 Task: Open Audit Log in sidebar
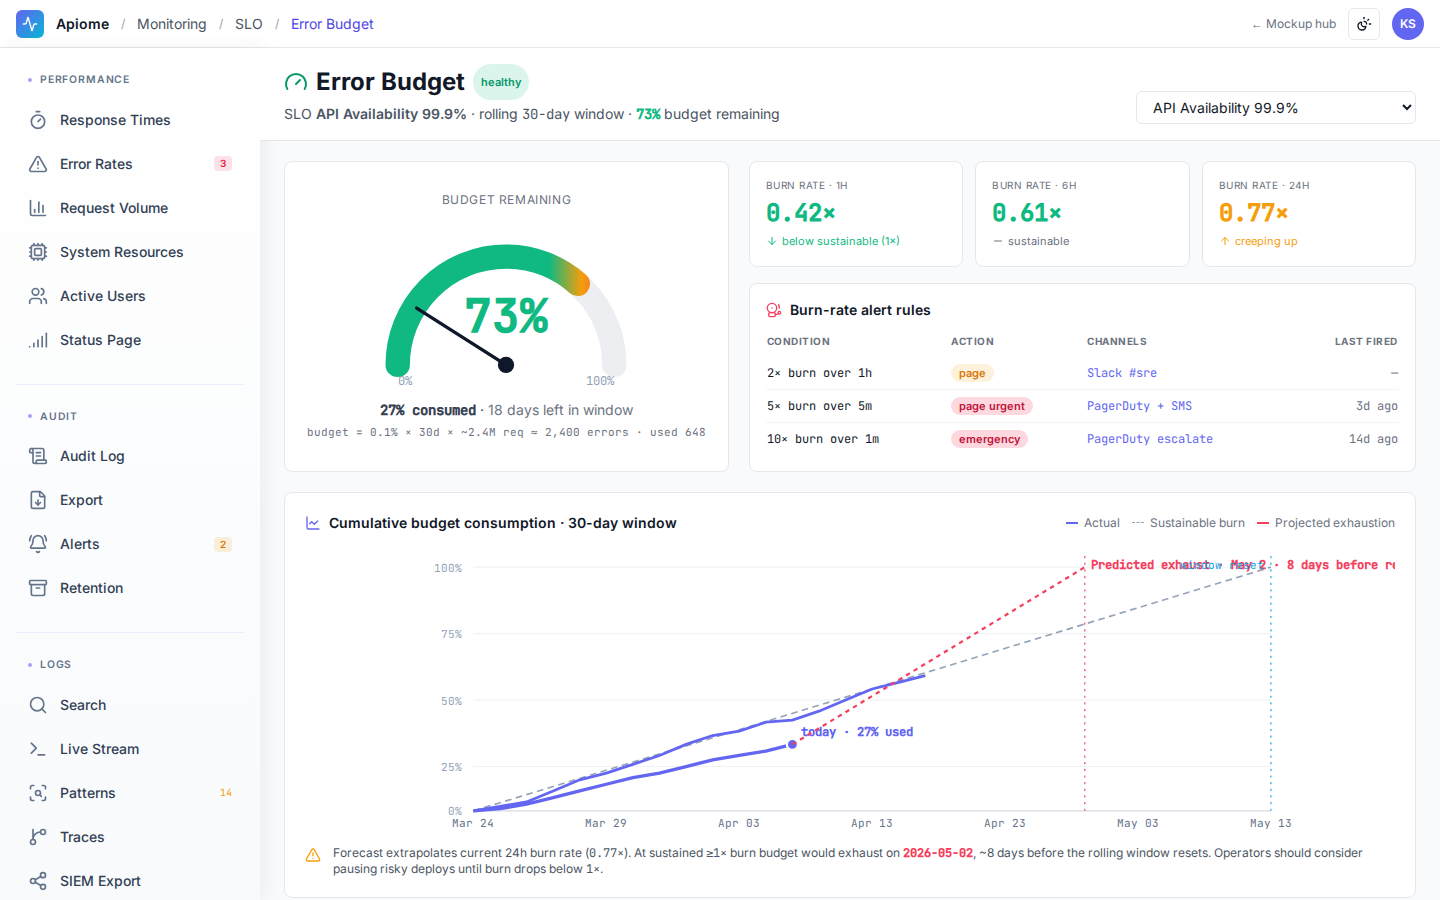(130, 456)
